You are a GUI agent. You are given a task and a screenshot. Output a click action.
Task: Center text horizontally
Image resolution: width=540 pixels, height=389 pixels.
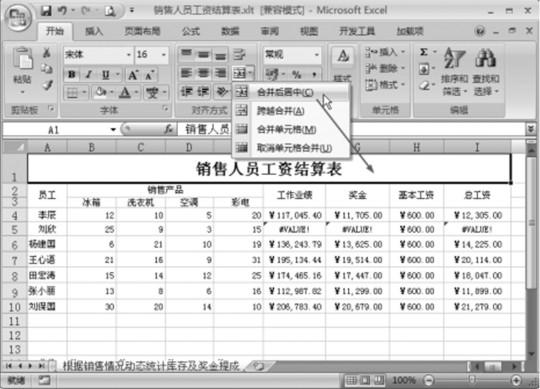[204, 73]
